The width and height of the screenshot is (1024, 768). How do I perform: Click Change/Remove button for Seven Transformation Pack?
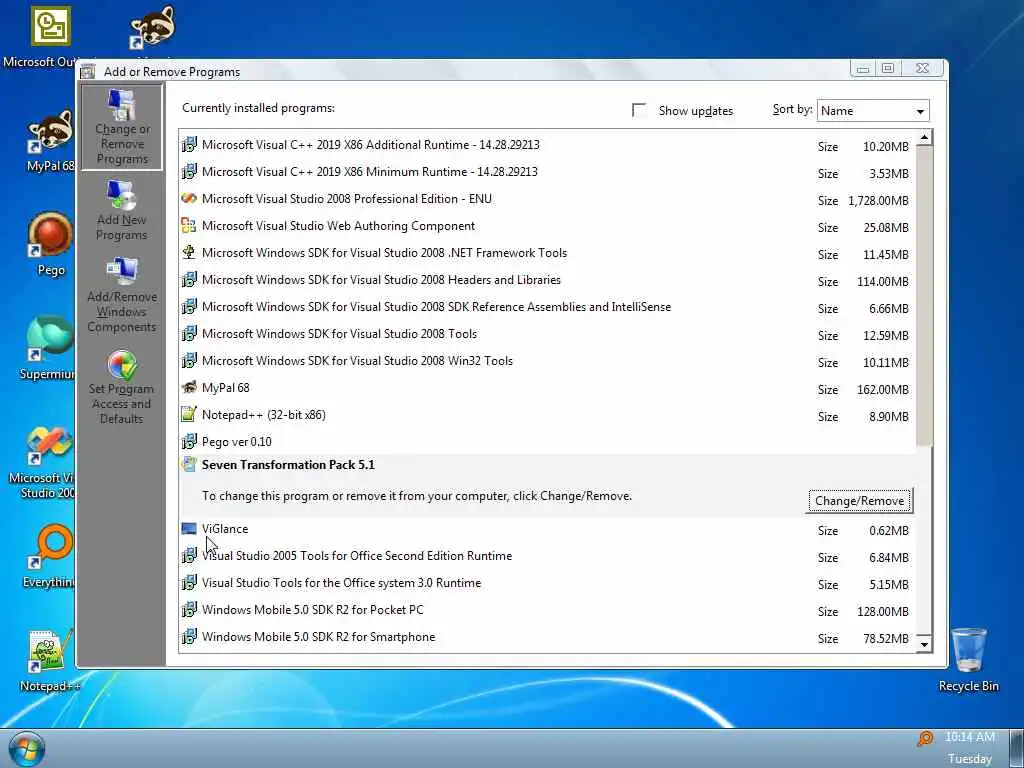point(859,501)
